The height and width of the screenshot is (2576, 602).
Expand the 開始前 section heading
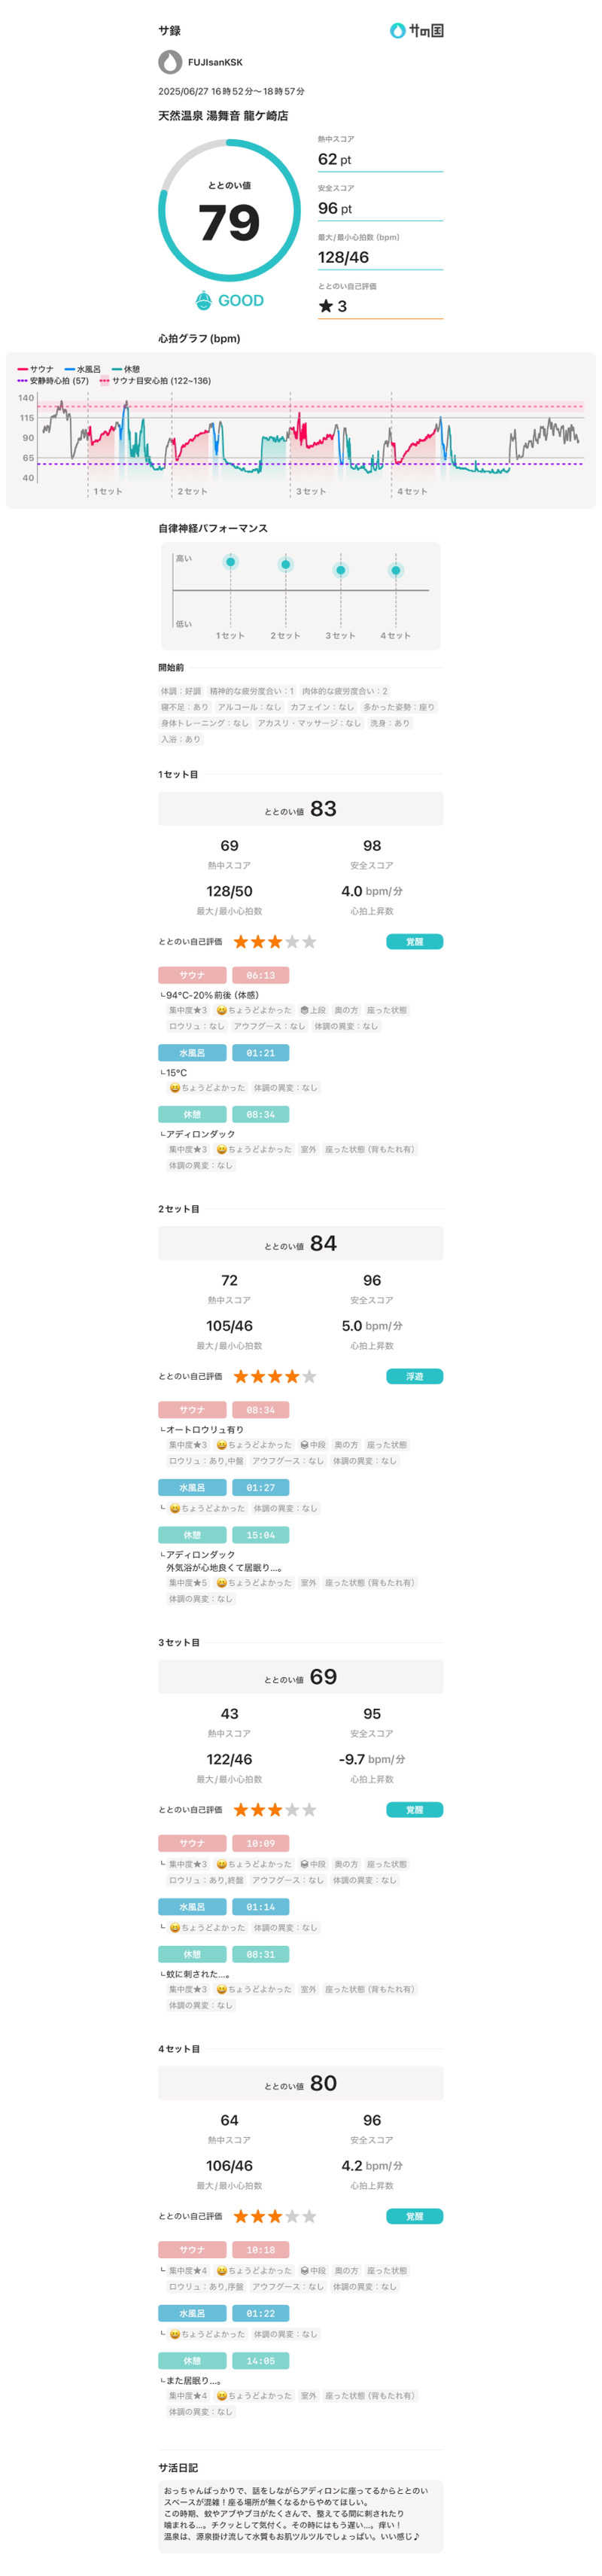click(171, 667)
